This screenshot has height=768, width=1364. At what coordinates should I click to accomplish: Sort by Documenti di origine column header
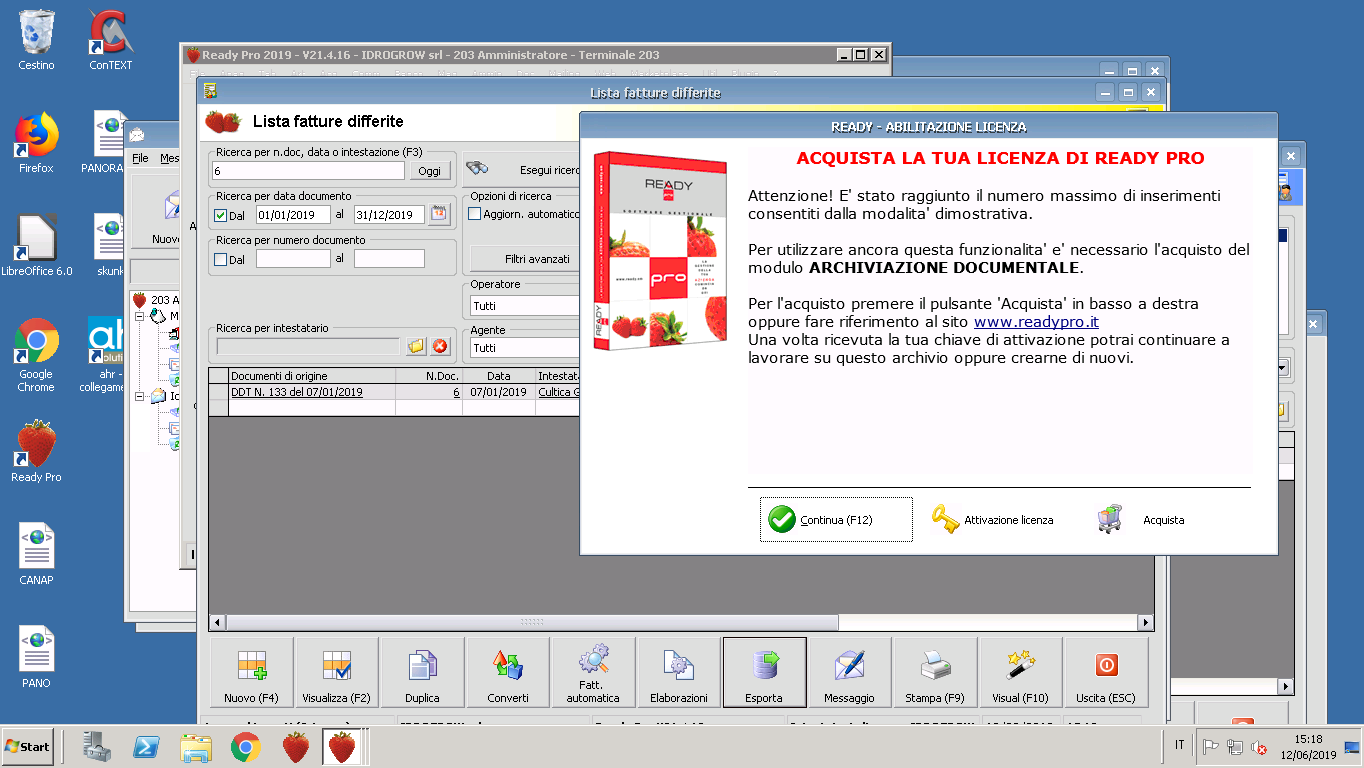312,376
